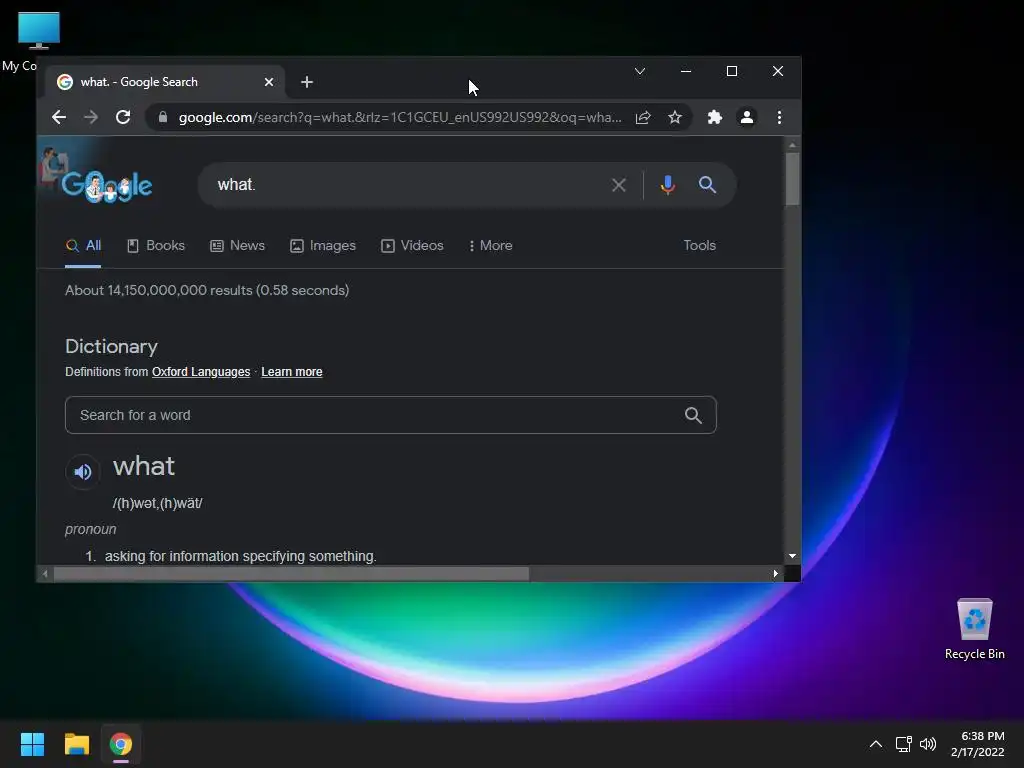Open Chrome's three-dot menu
The width and height of the screenshot is (1024, 768).
[779, 118]
